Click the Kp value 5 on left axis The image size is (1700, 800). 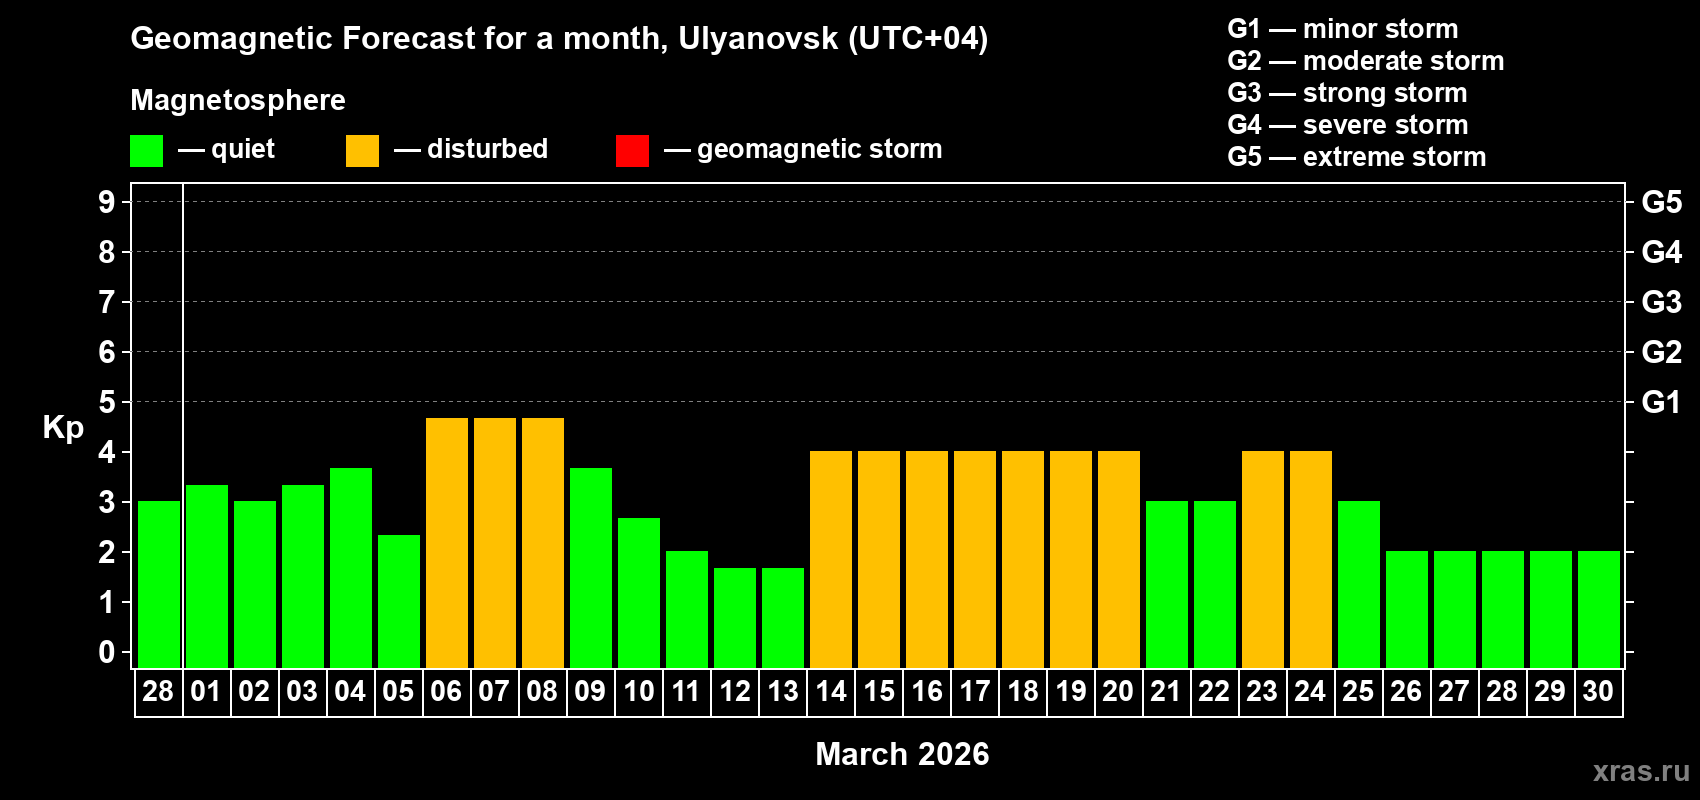click(x=107, y=402)
